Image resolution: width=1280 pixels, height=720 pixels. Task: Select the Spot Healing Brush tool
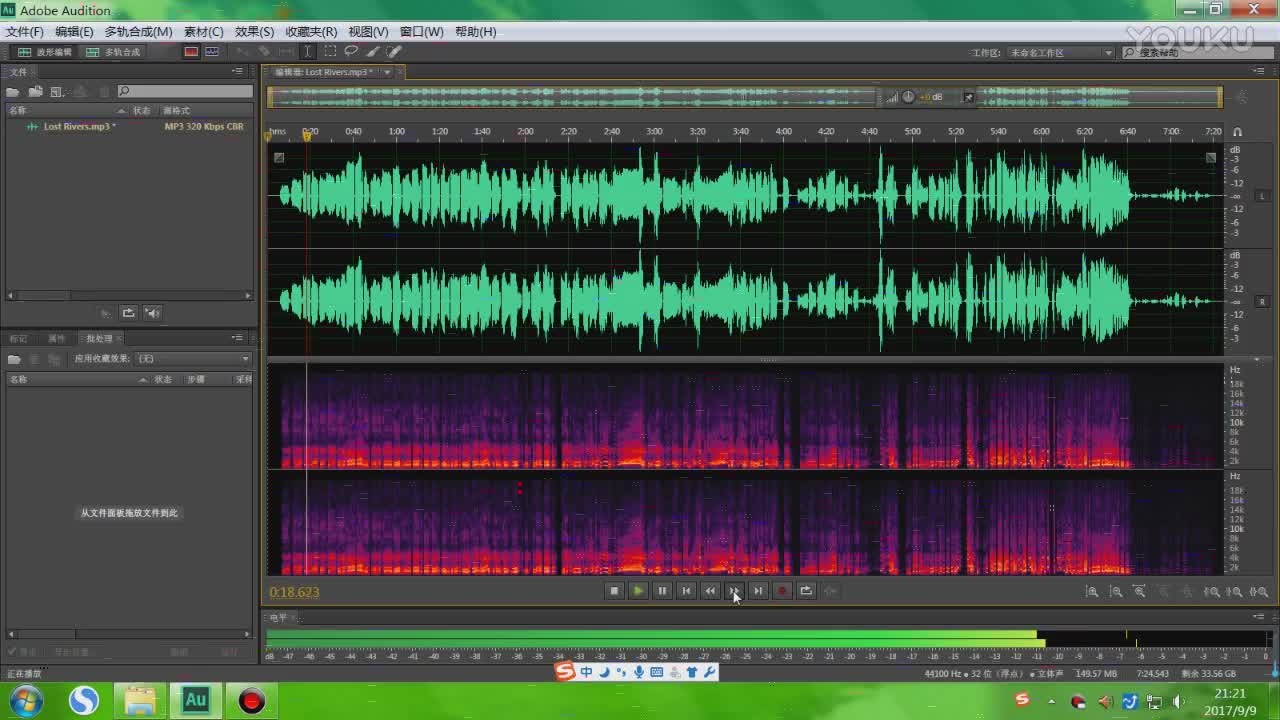click(x=394, y=51)
